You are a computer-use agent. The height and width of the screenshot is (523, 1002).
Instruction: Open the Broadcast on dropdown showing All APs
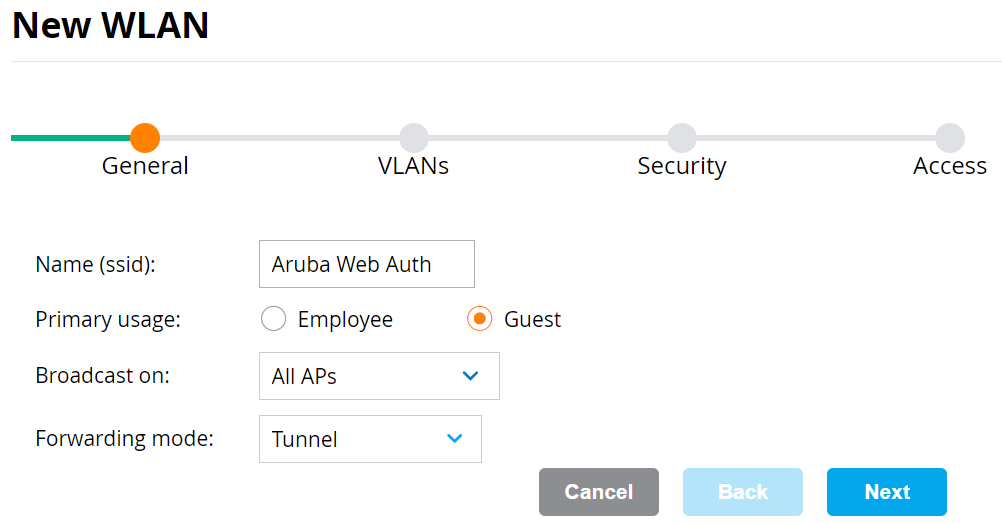[x=379, y=376]
